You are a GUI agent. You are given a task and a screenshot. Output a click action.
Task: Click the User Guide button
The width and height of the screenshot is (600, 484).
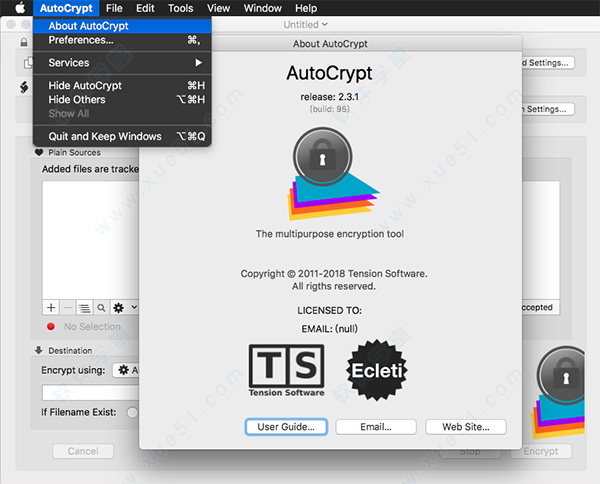click(286, 427)
